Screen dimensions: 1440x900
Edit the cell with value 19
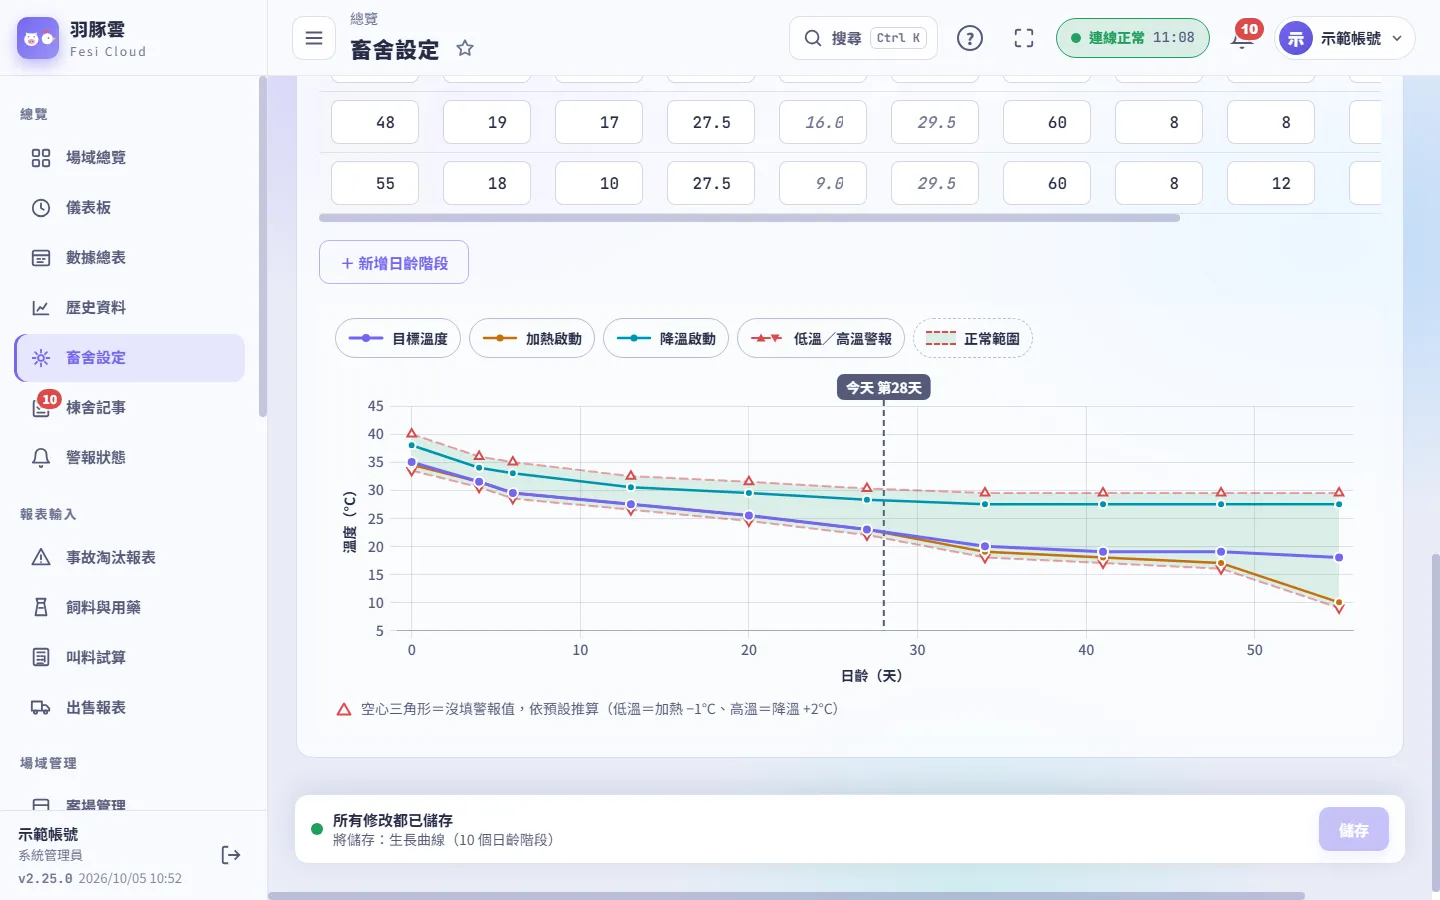point(487,122)
